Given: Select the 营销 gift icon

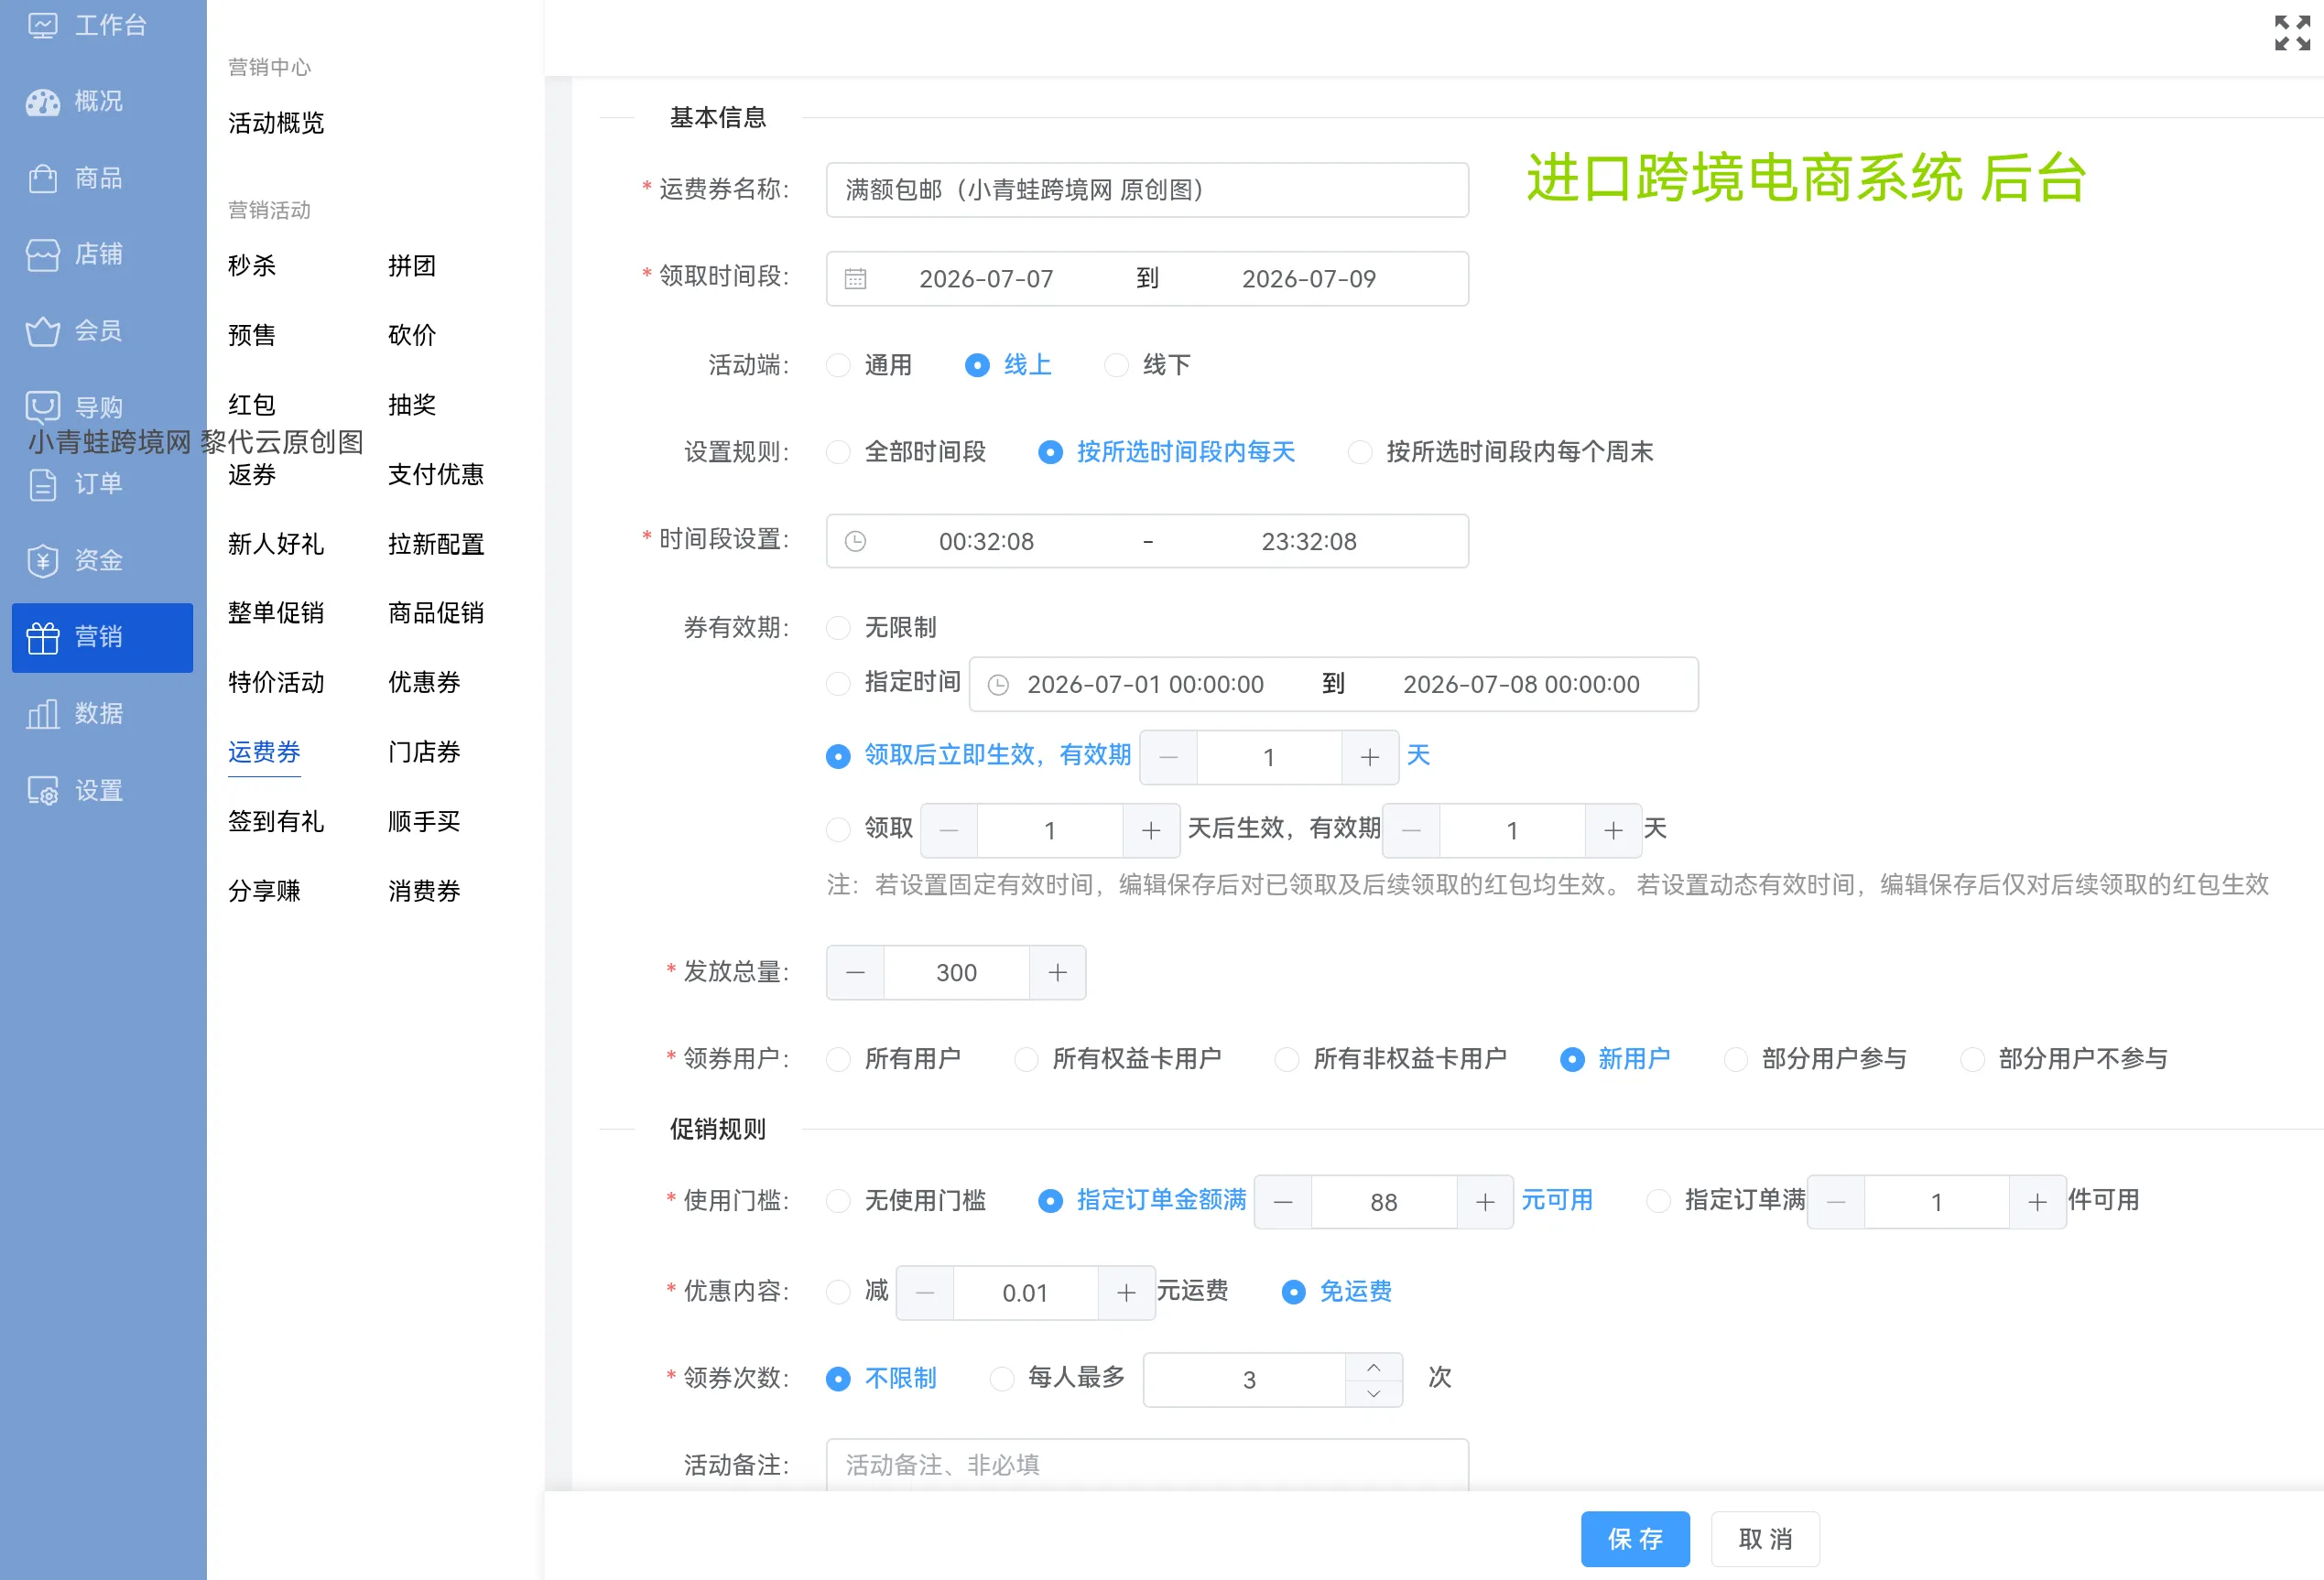Looking at the screenshot, I should tap(42, 637).
